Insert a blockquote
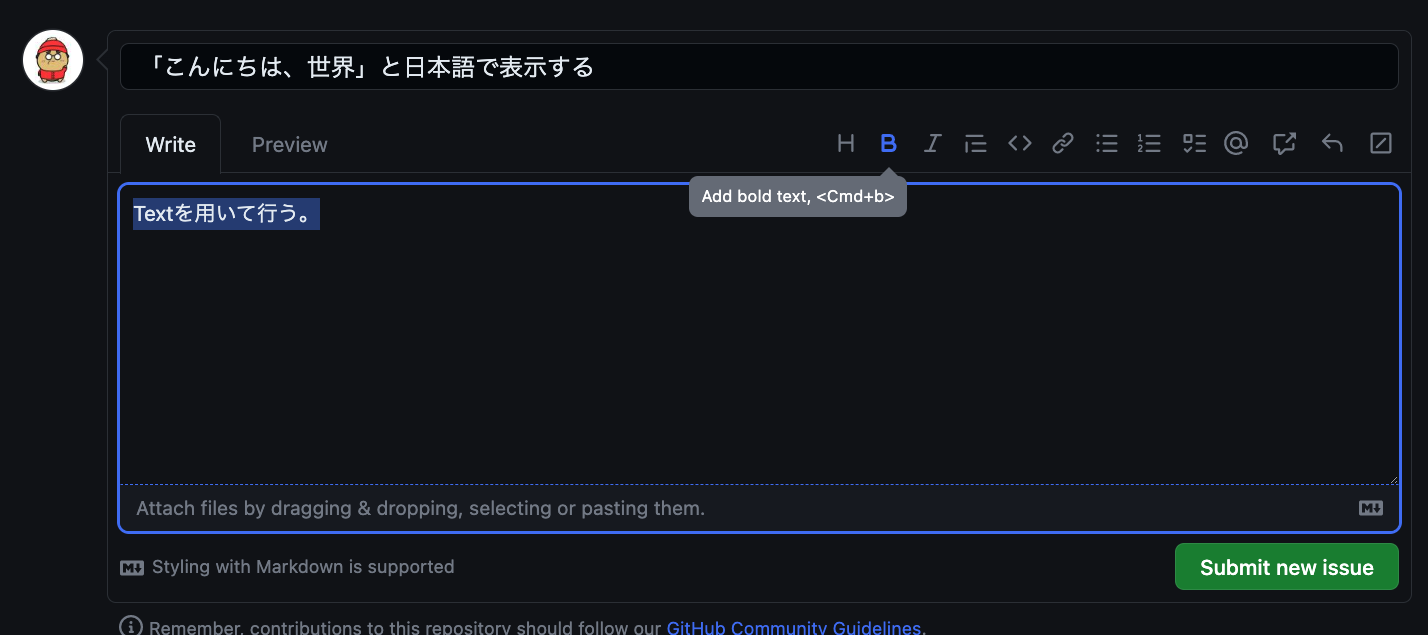The width and height of the screenshot is (1428, 635). tap(975, 143)
